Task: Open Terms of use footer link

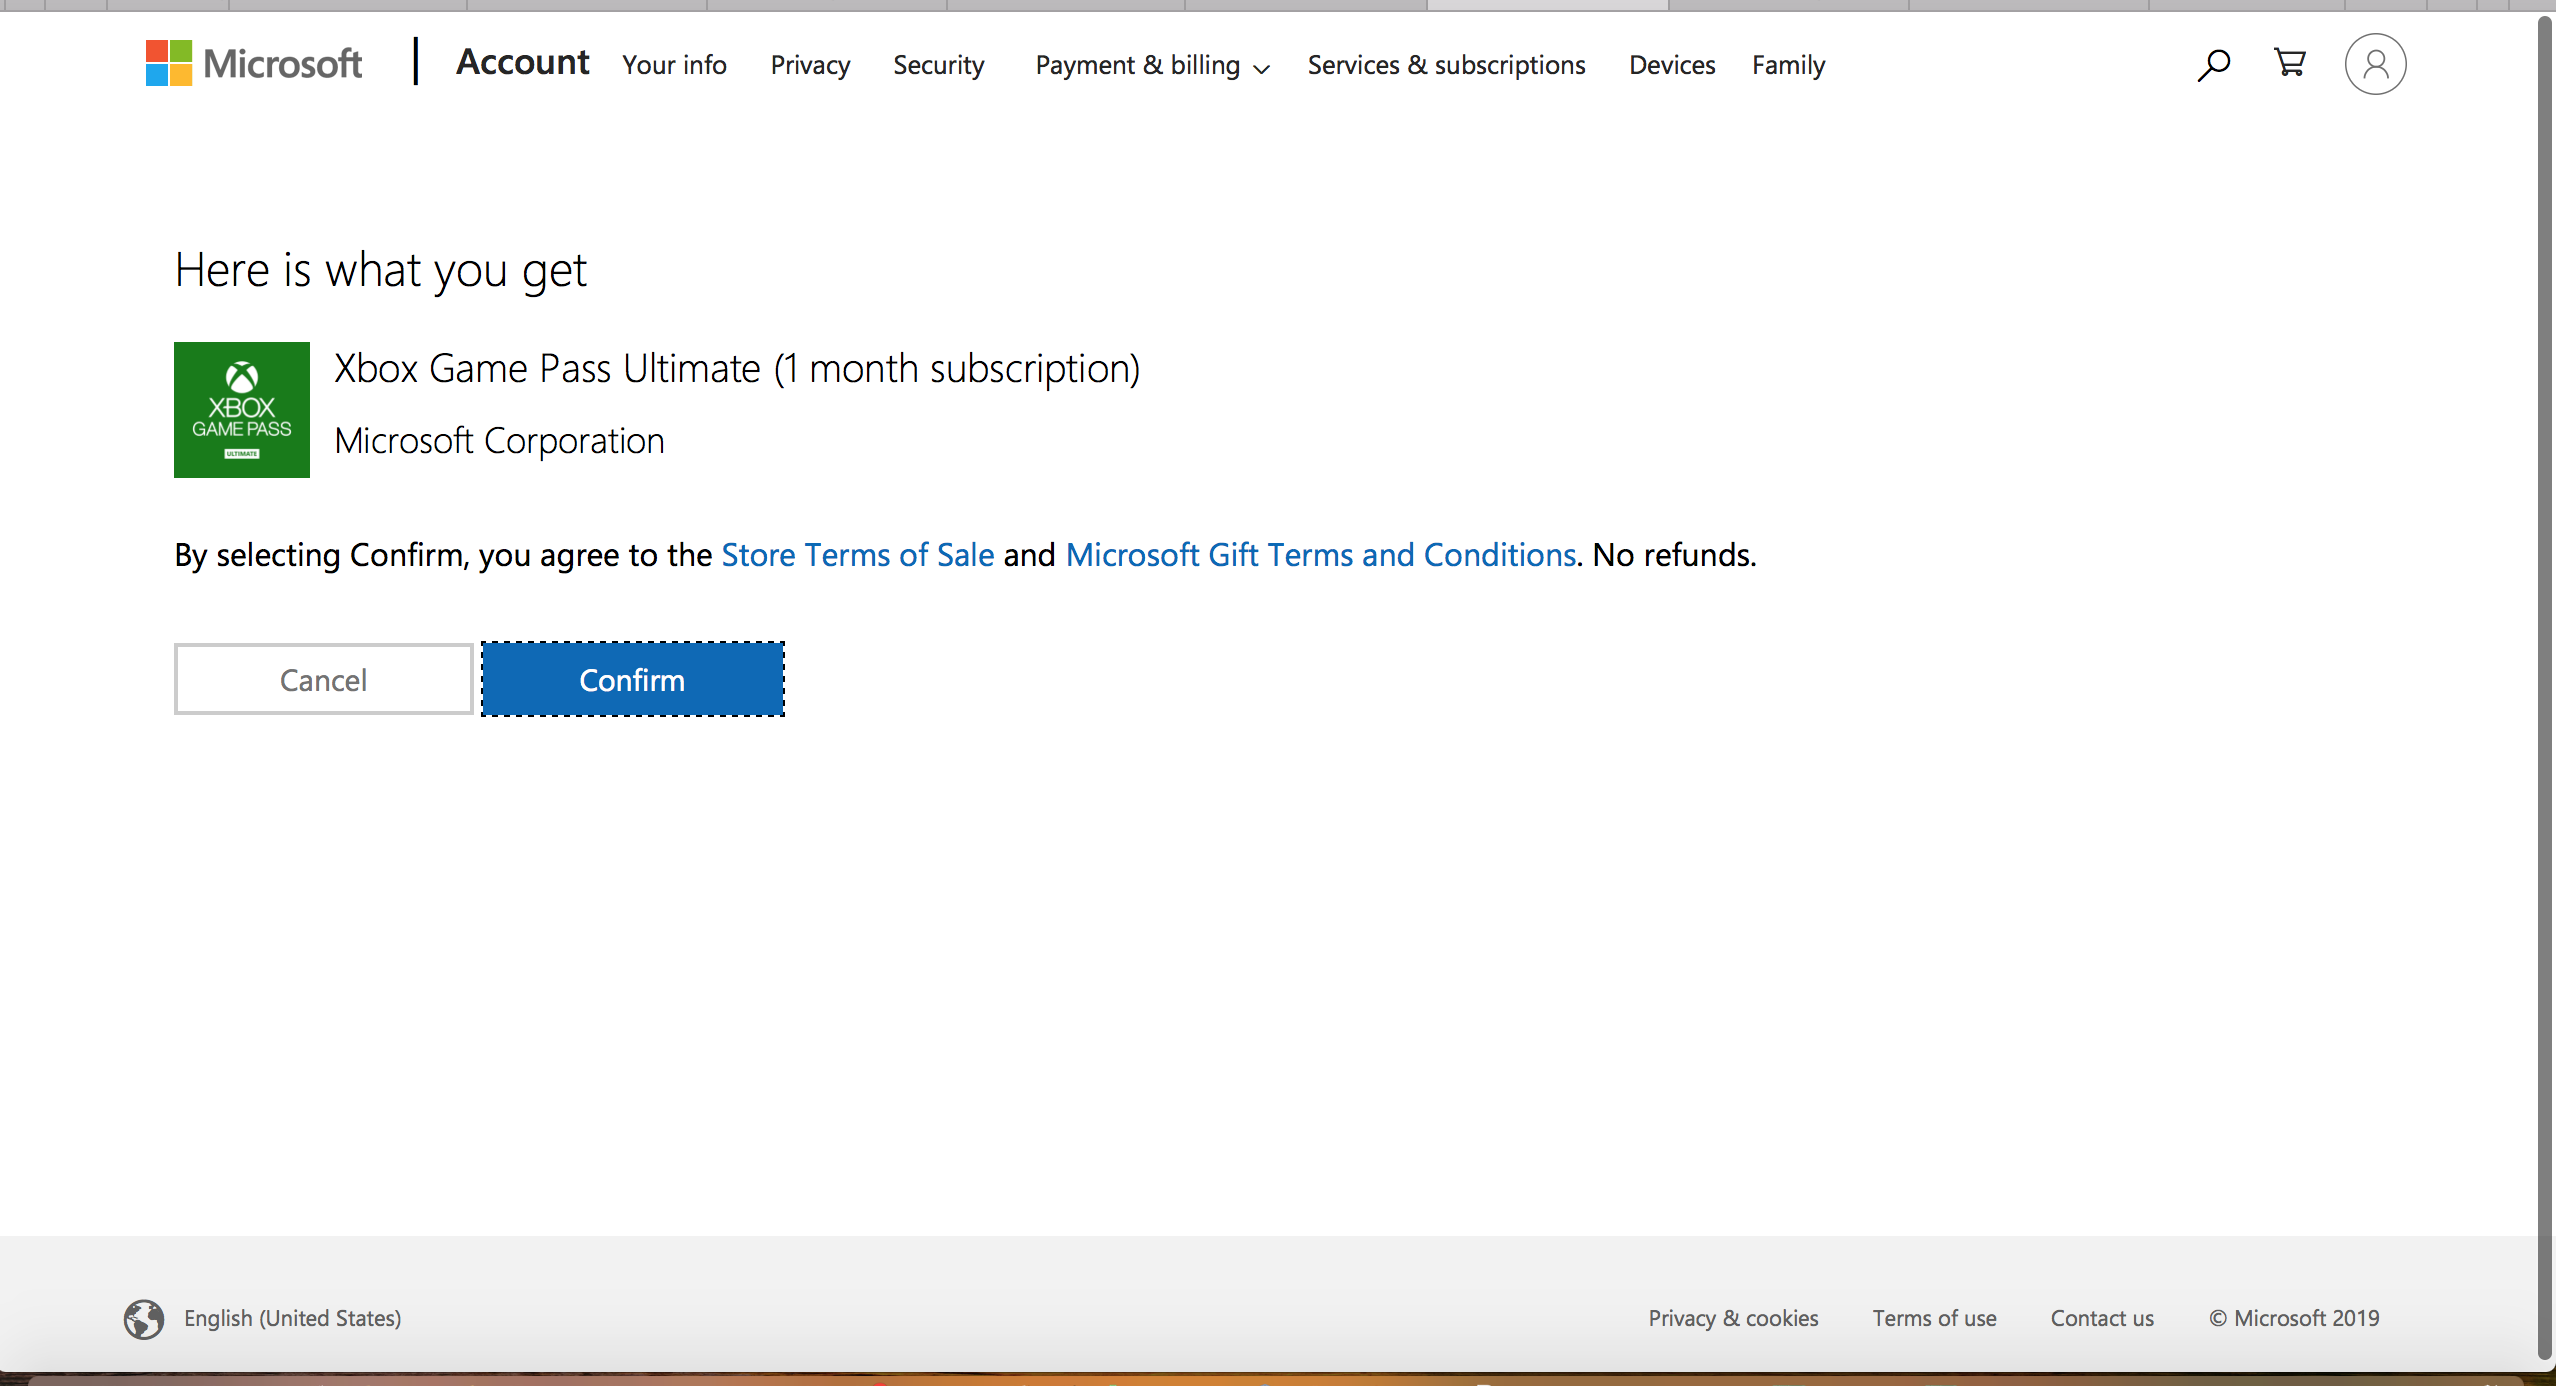Action: [x=1934, y=1318]
